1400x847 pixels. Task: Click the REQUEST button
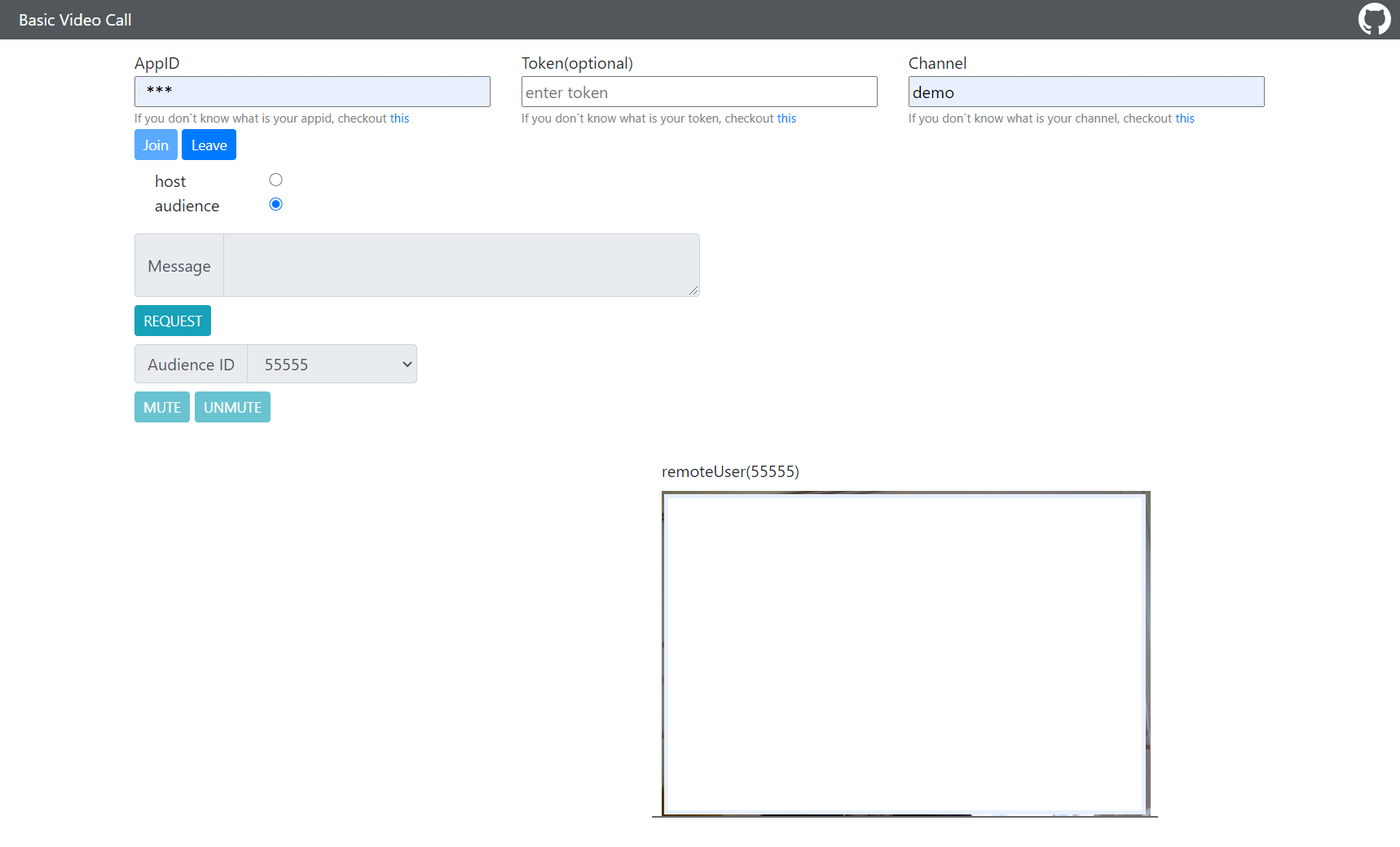click(x=173, y=321)
